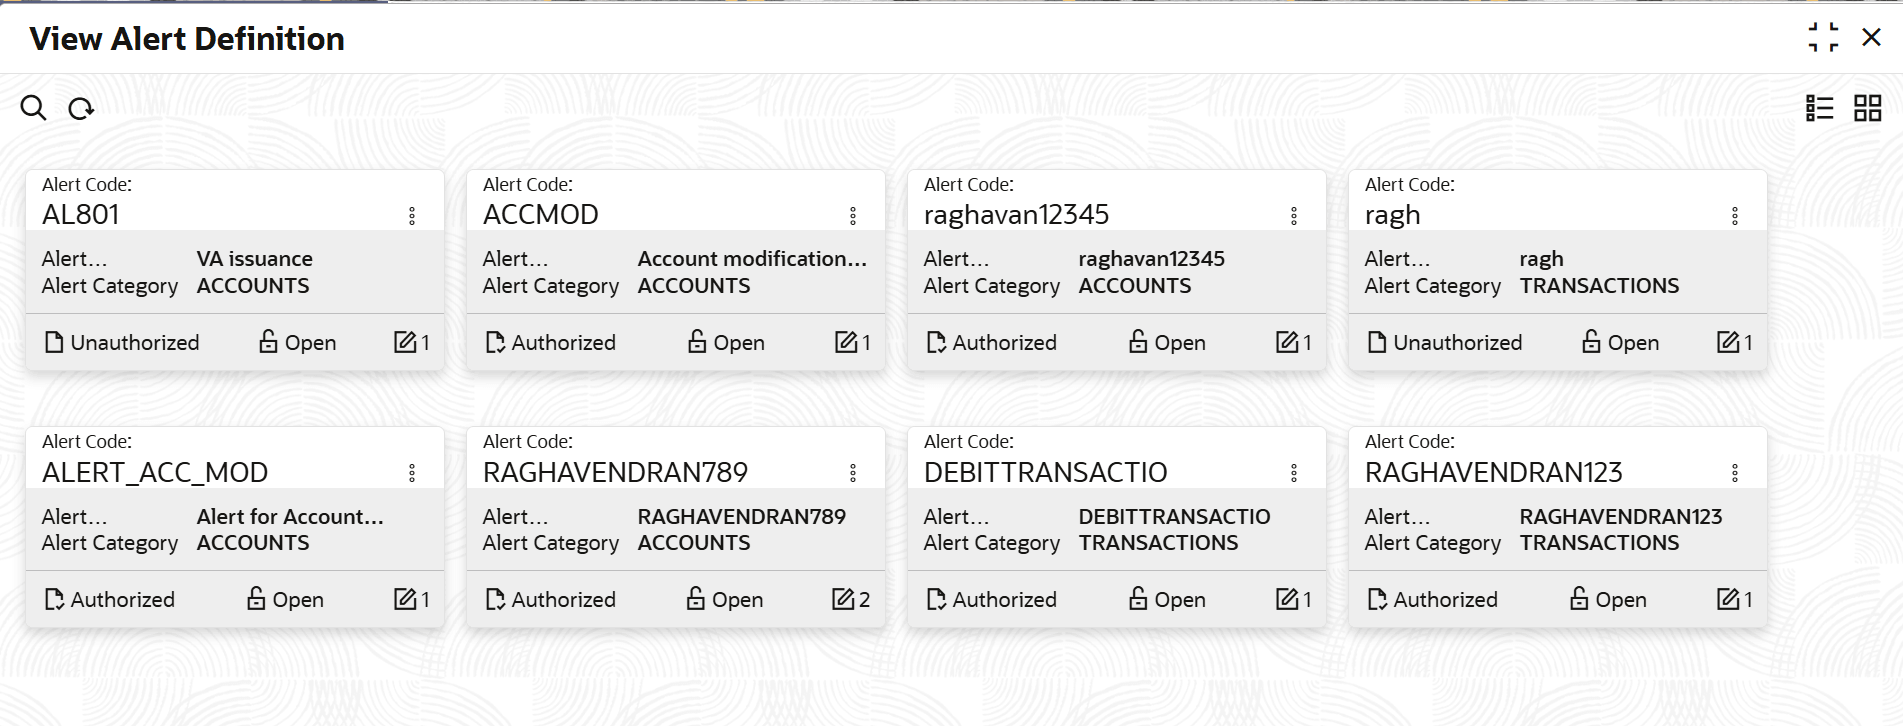
Task: Click the Open lock icon on ACCMOD
Action: [697, 342]
